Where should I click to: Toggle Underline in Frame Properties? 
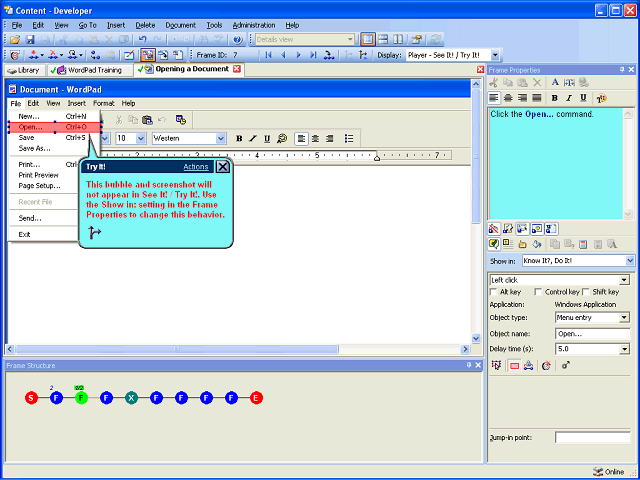pyautogui.click(x=583, y=98)
